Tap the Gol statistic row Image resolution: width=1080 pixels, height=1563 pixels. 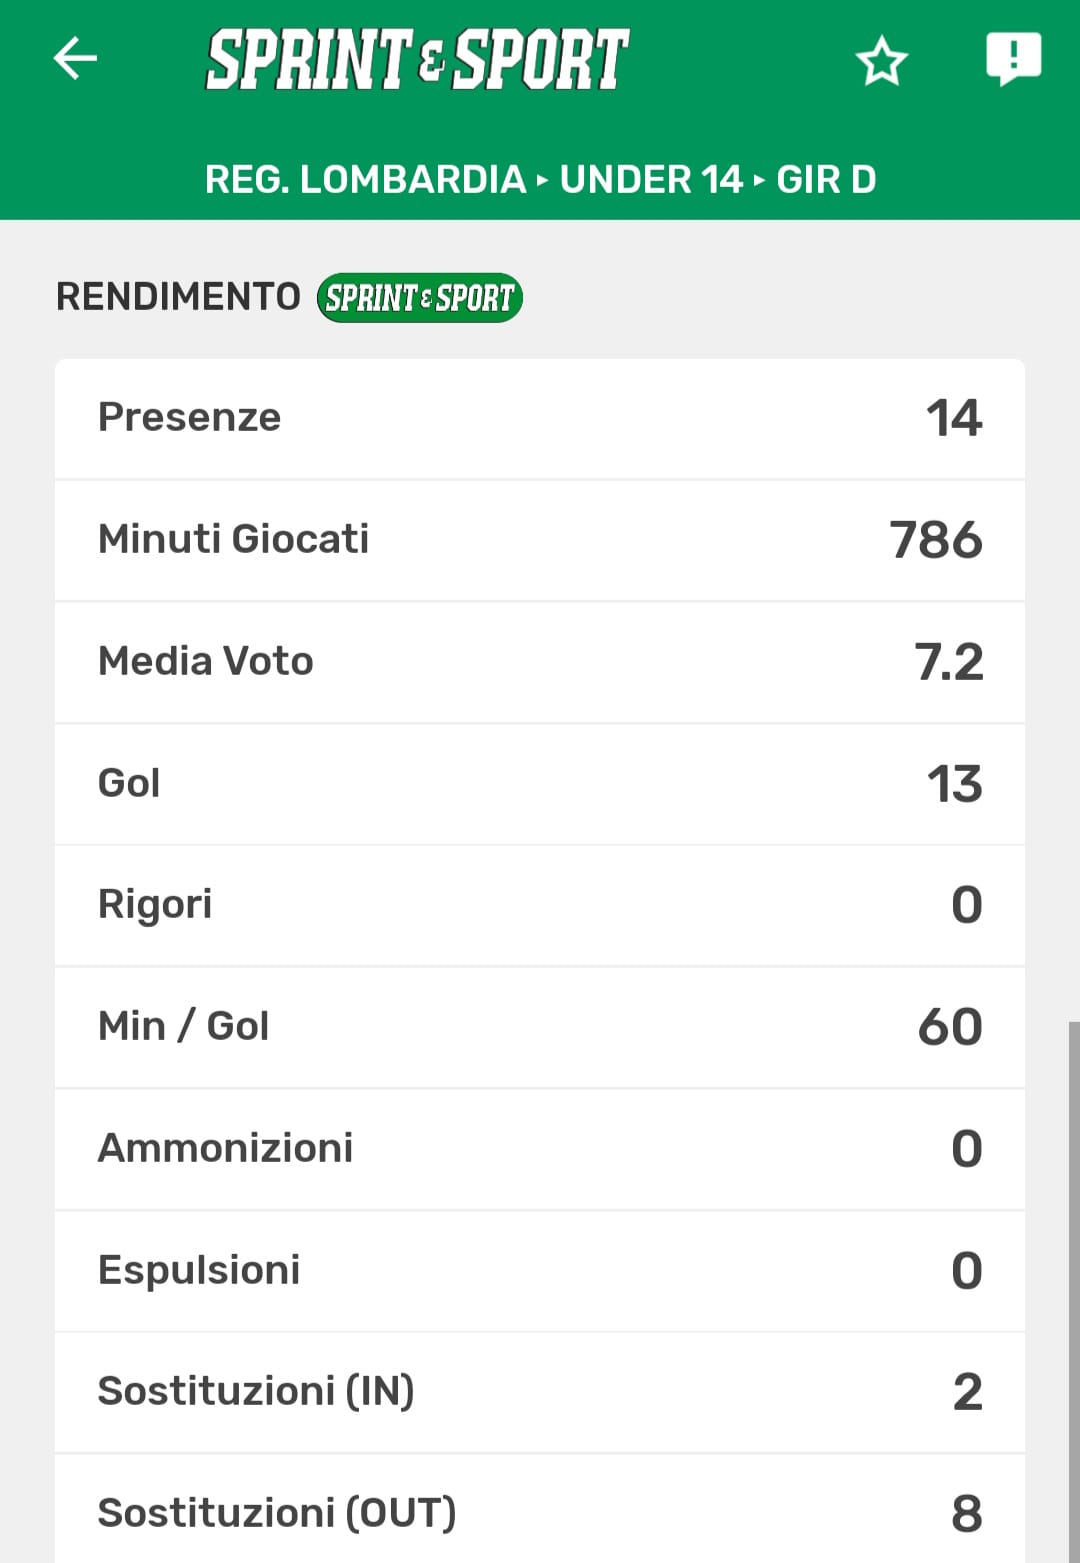(540, 784)
